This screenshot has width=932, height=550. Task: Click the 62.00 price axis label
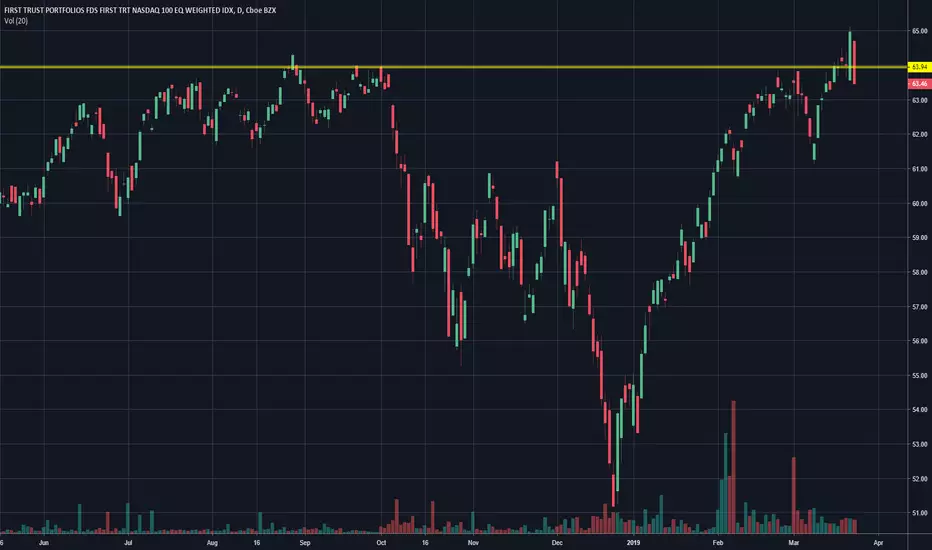[x=920, y=134]
